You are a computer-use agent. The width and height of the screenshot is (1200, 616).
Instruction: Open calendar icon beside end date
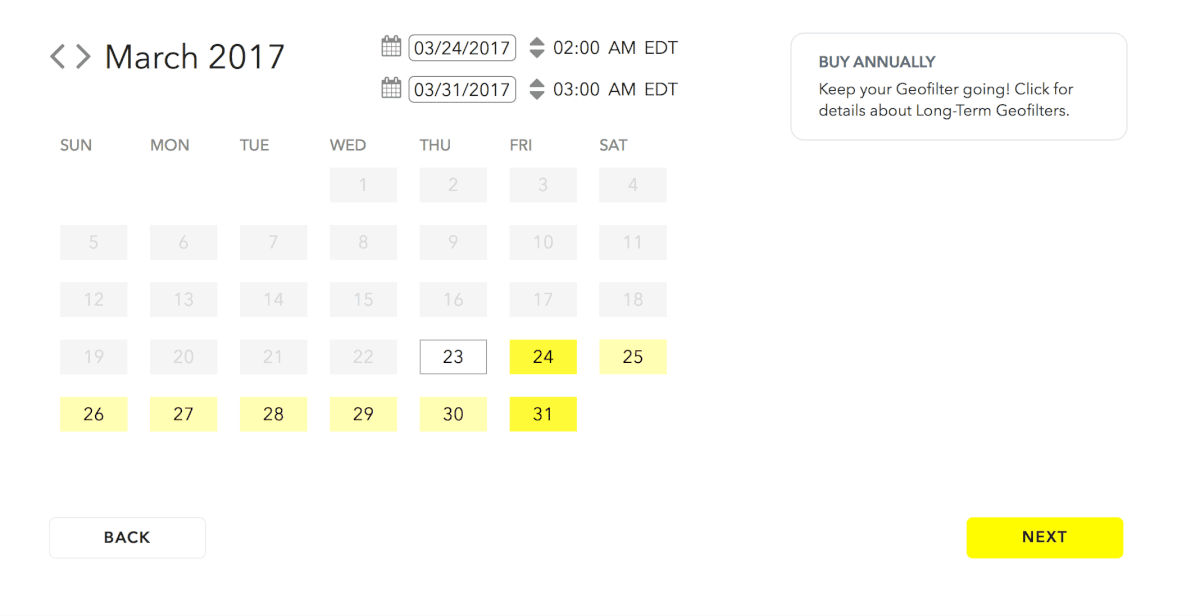tap(391, 88)
